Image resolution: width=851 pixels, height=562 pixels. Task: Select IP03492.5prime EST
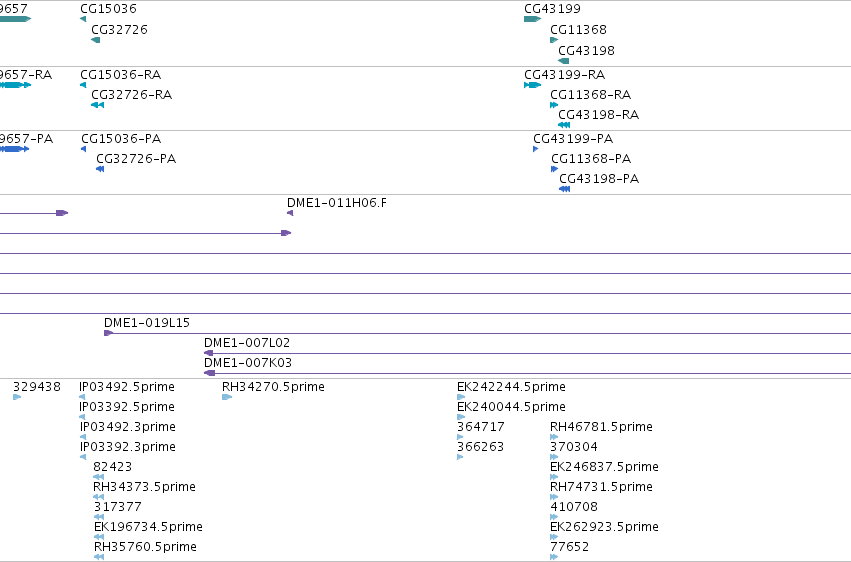click(x=127, y=386)
